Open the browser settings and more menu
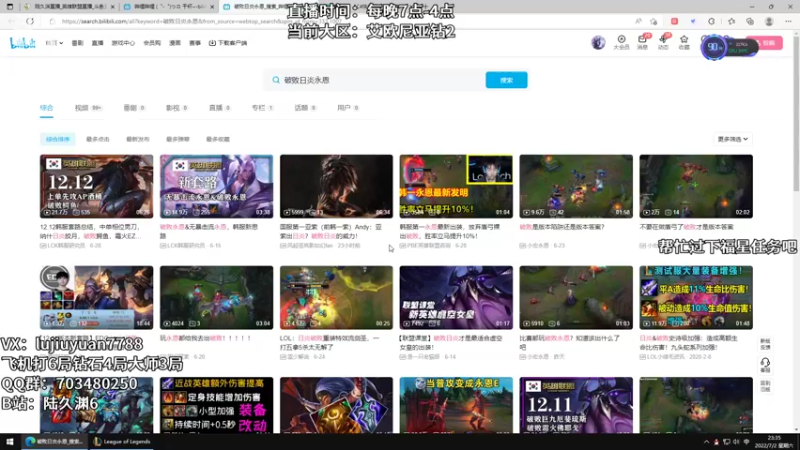Viewport: 800px width, 450px height. tap(788, 21)
